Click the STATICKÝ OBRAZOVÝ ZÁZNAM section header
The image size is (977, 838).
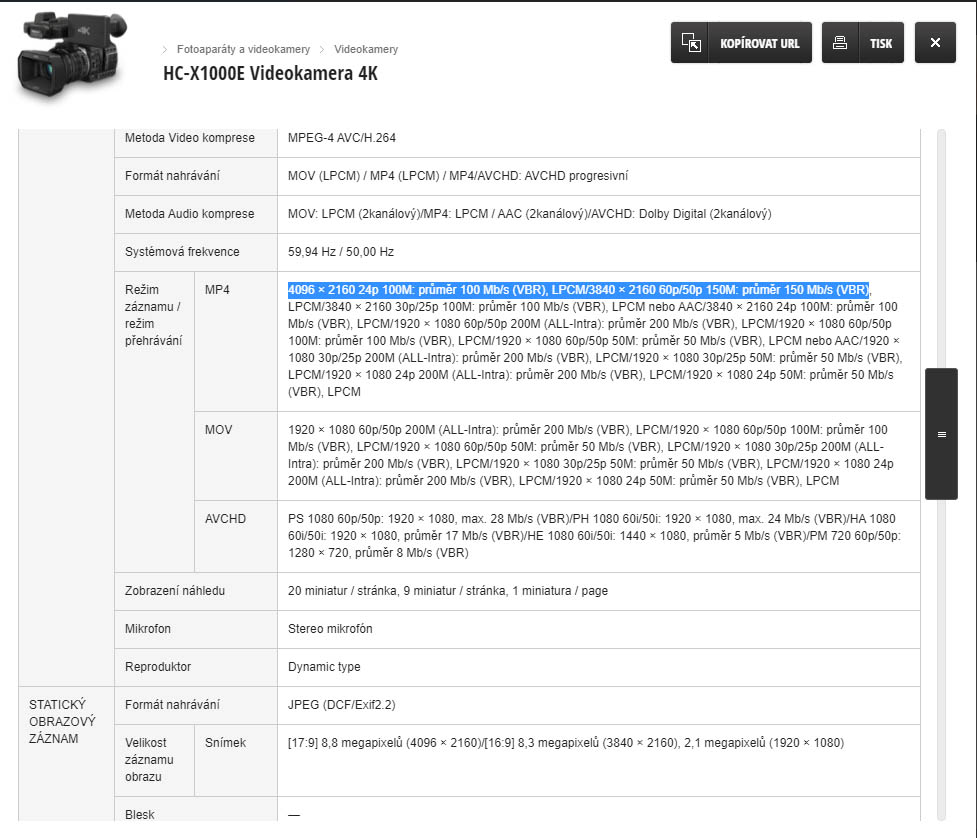[x=62, y=722]
